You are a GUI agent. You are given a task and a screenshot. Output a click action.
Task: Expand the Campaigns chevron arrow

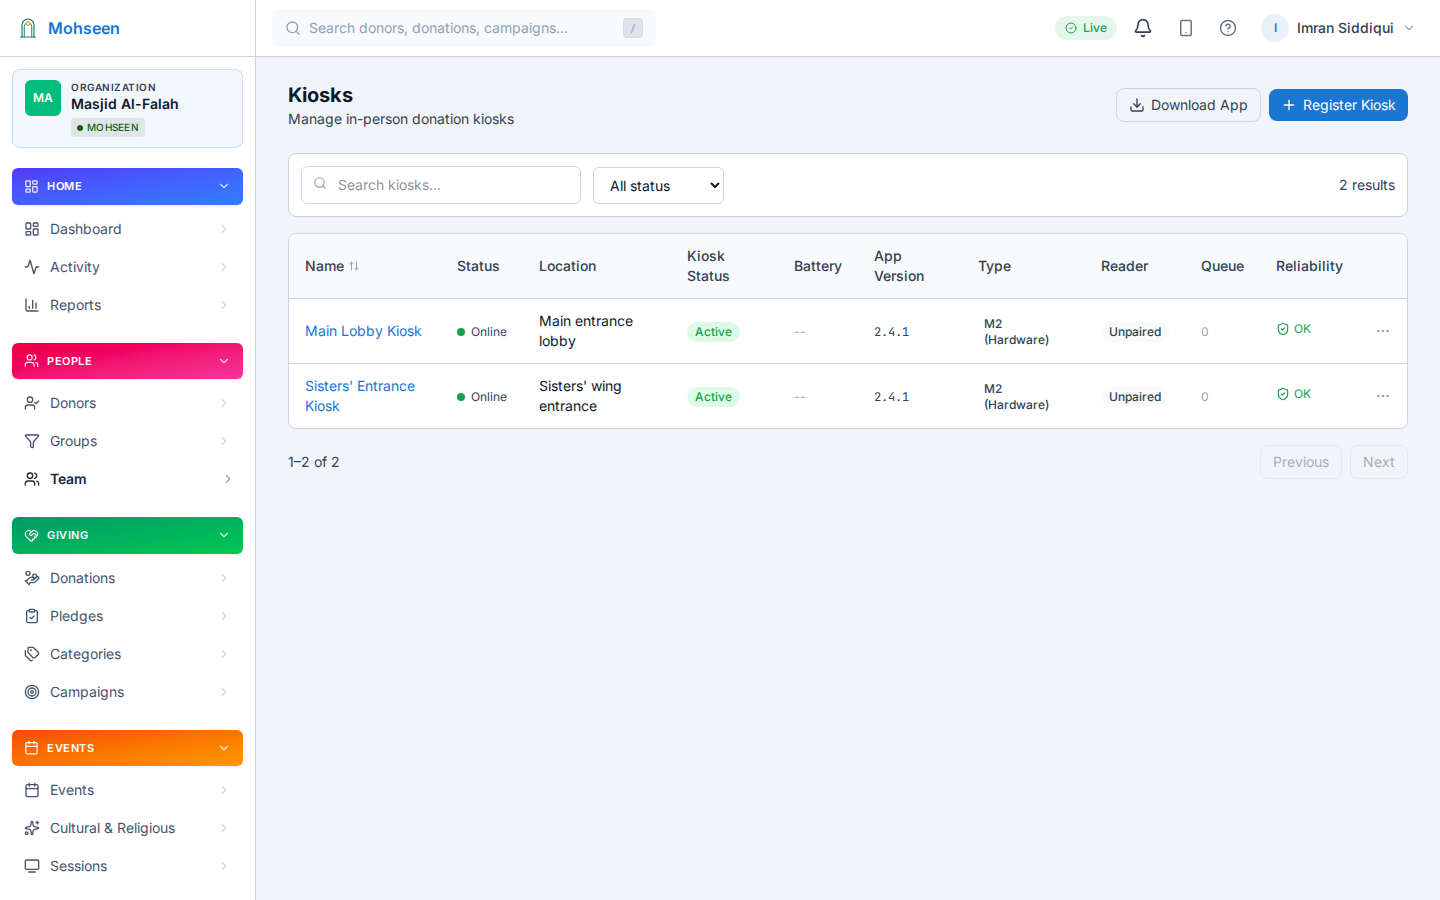(x=224, y=692)
